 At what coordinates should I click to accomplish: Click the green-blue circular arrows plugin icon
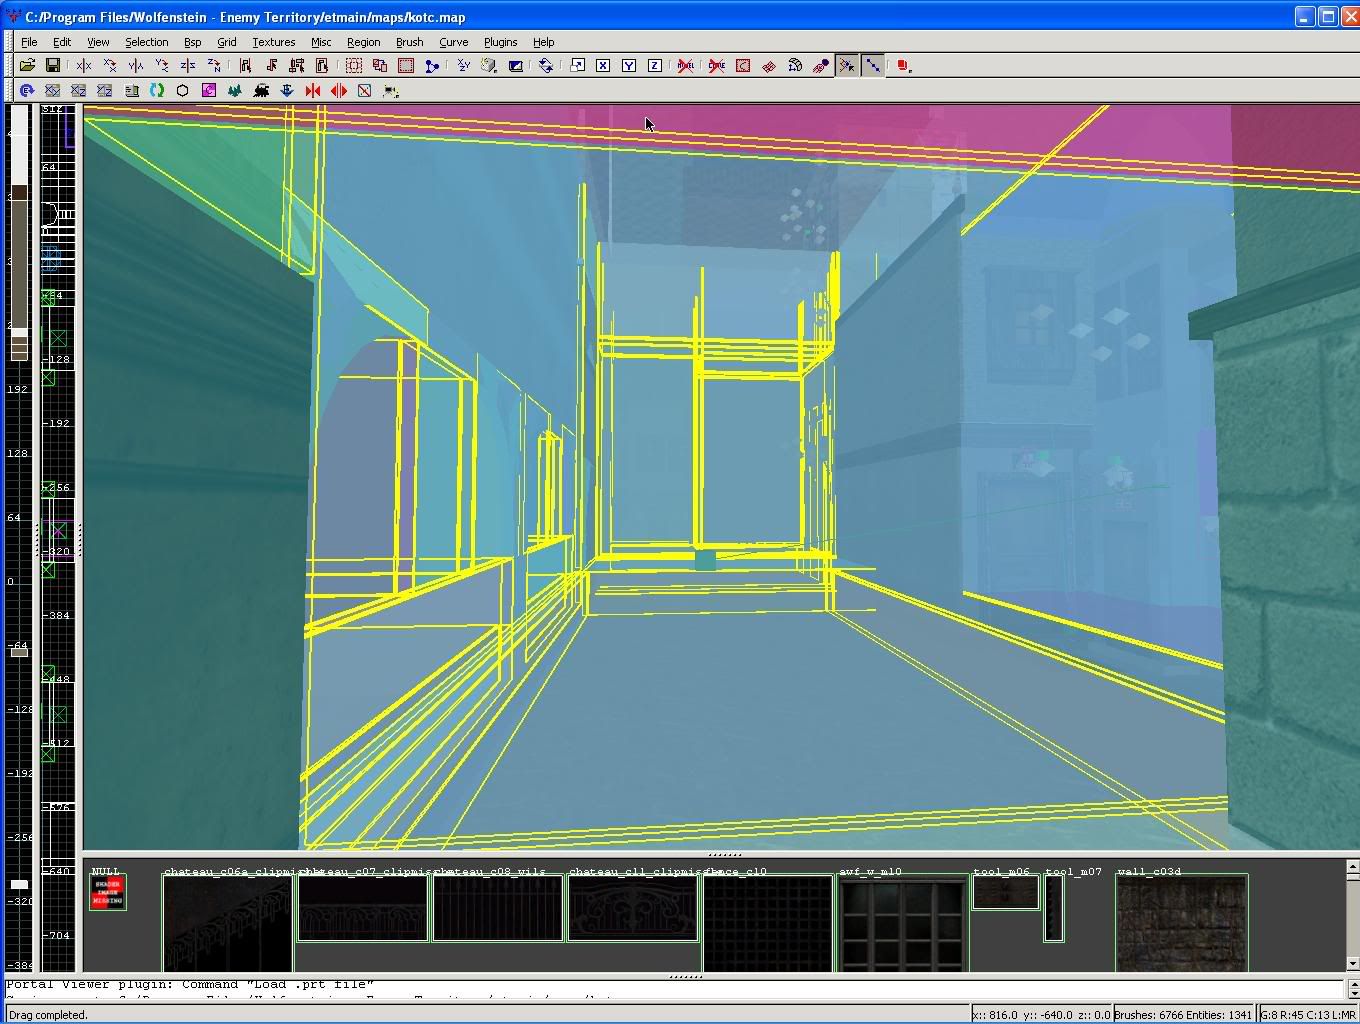click(x=157, y=91)
